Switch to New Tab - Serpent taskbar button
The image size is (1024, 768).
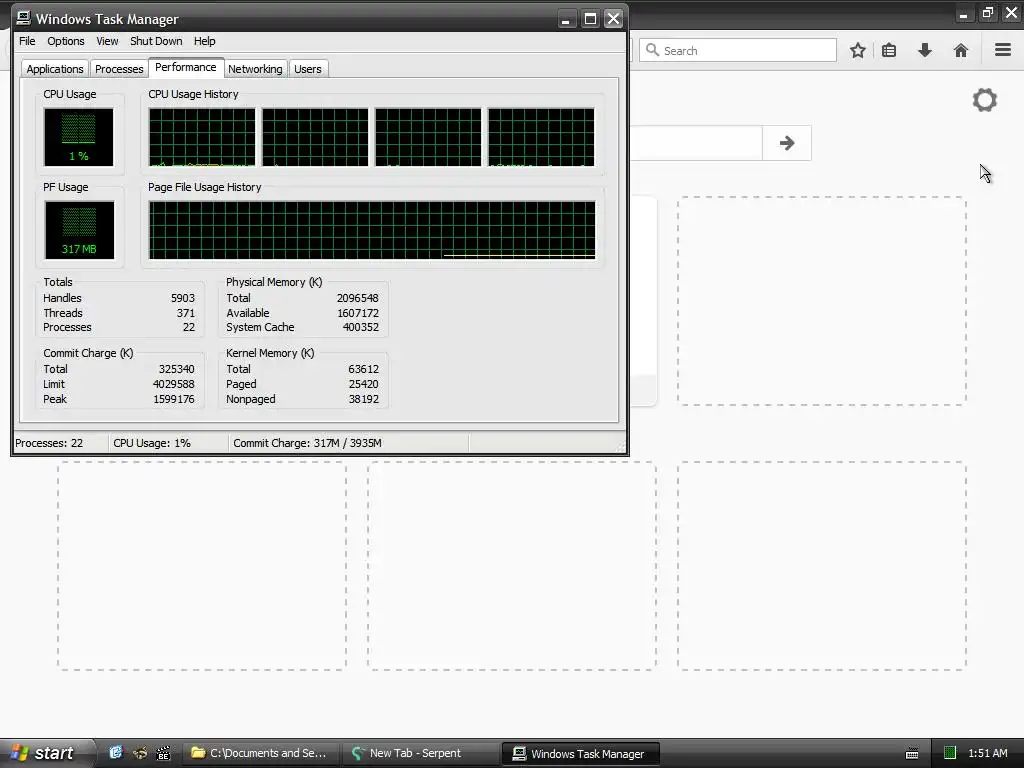click(x=419, y=753)
